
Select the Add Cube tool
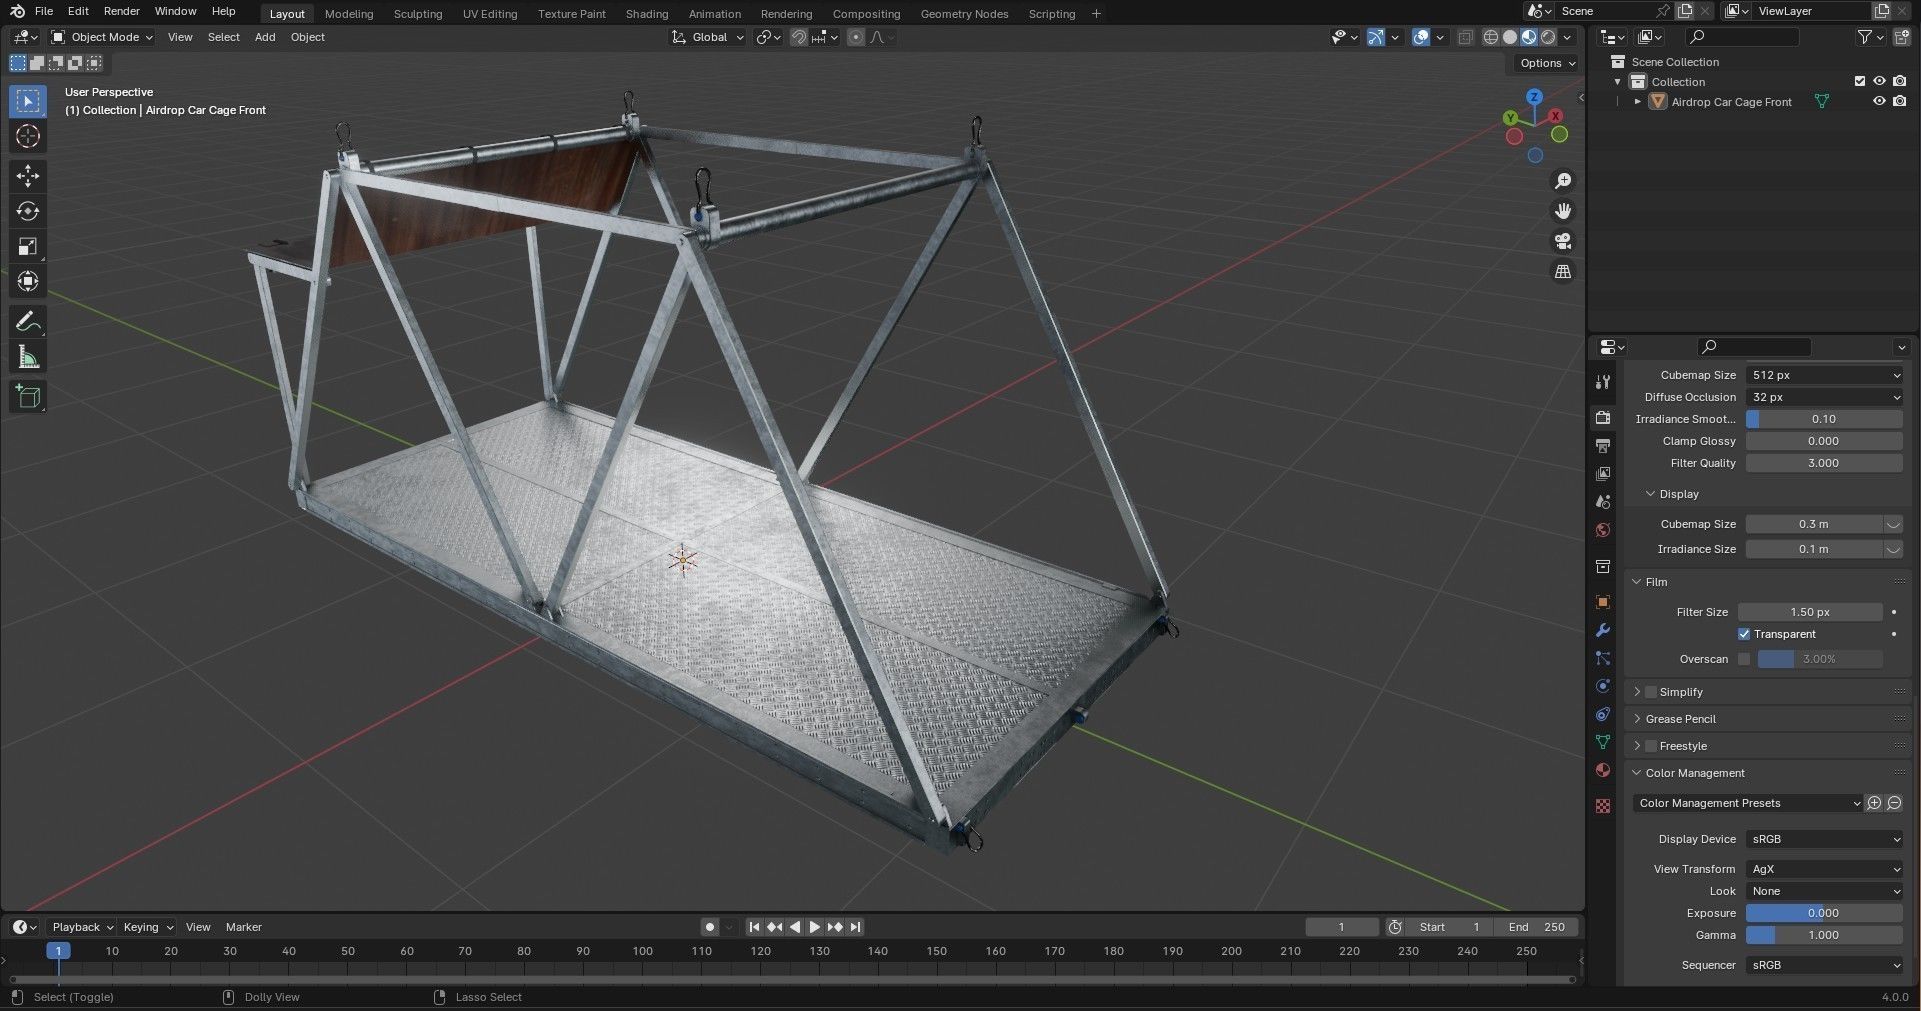click(x=28, y=397)
